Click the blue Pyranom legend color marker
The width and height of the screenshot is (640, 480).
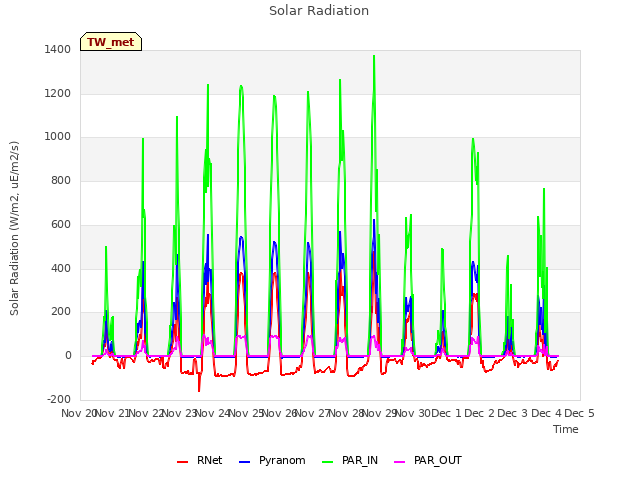tap(244, 462)
